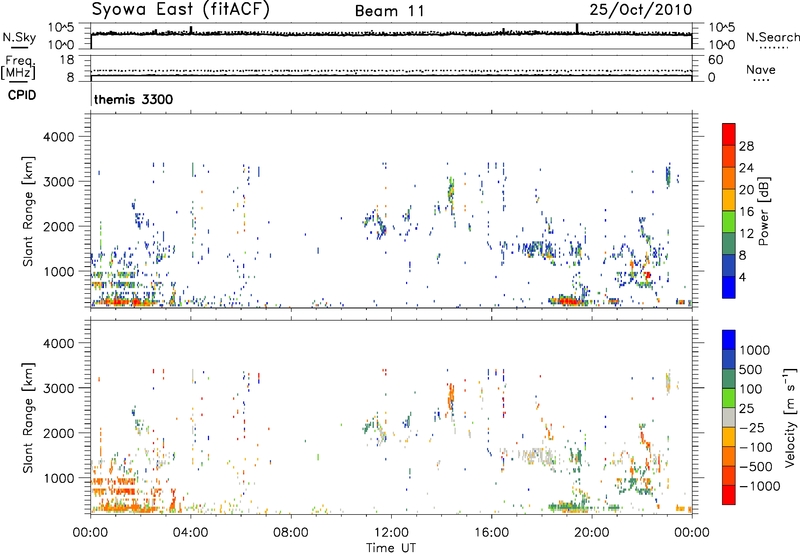Image resolution: width=800 pixels, height=554 pixels.
Task: Click the blue bottom of Power colorbar
Action: tap(729, 287)
